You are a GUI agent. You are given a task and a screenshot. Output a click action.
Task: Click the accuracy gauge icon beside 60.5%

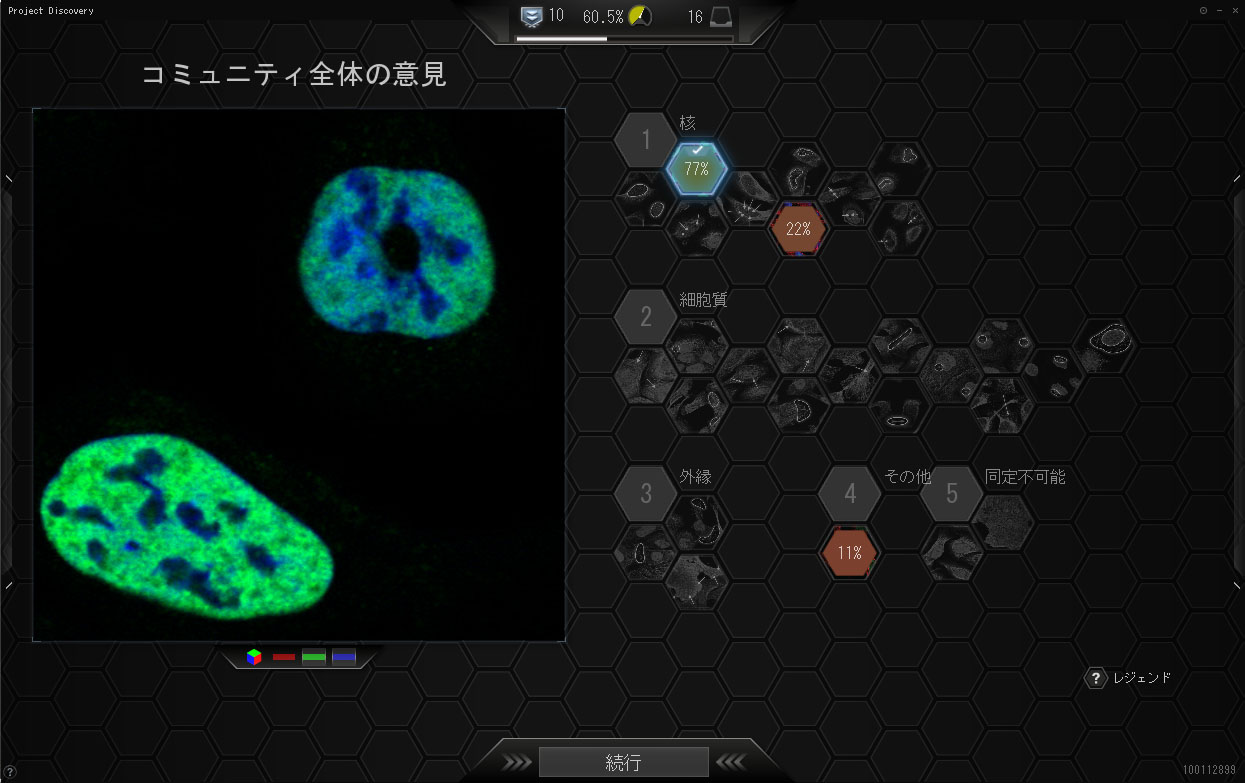click(x=640, y=16)
